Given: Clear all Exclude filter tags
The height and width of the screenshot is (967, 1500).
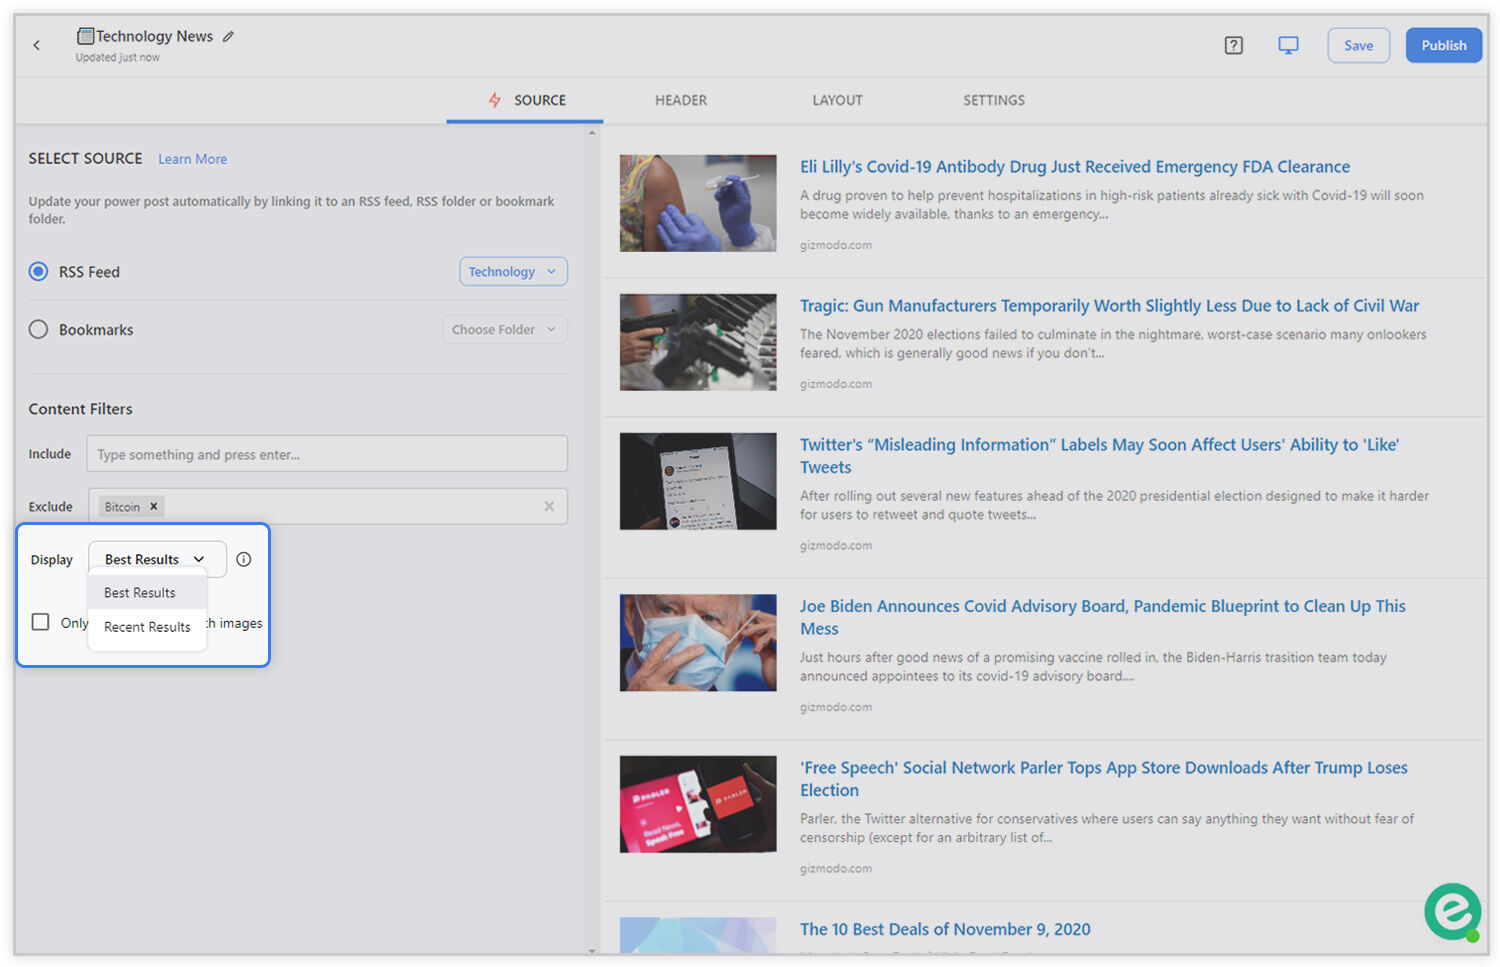Looking at the screenshot, I should 549,506.
